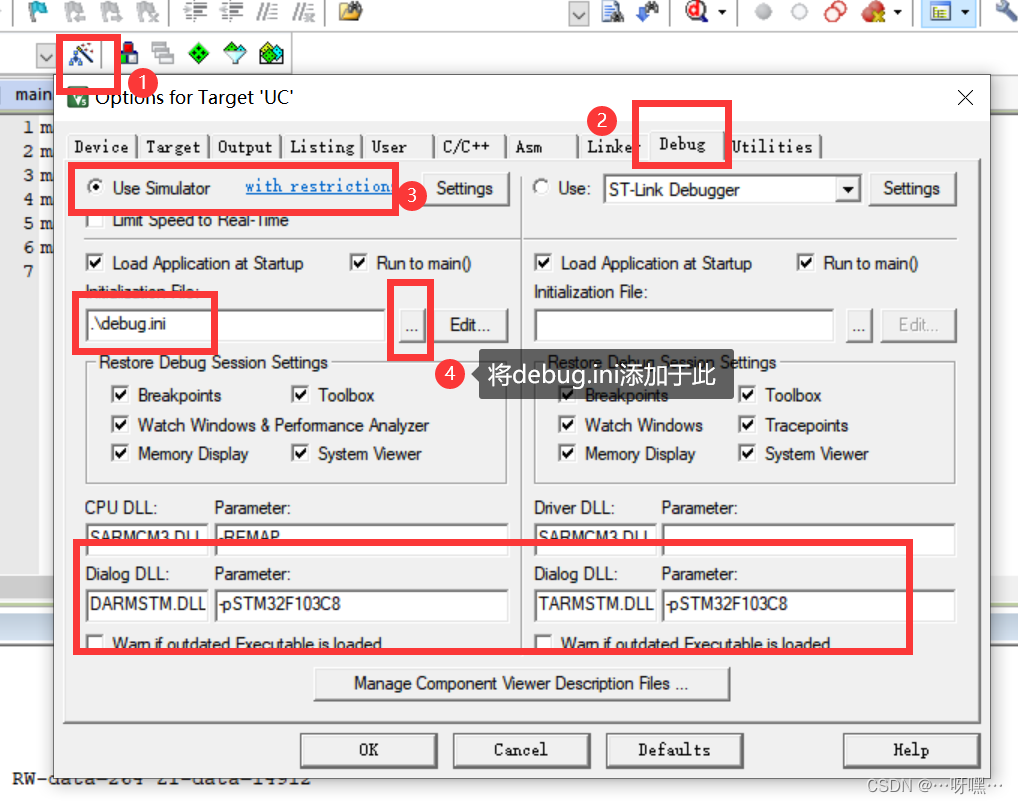Open Manage Run-Time Environment green diamond icon

point(199,53)
